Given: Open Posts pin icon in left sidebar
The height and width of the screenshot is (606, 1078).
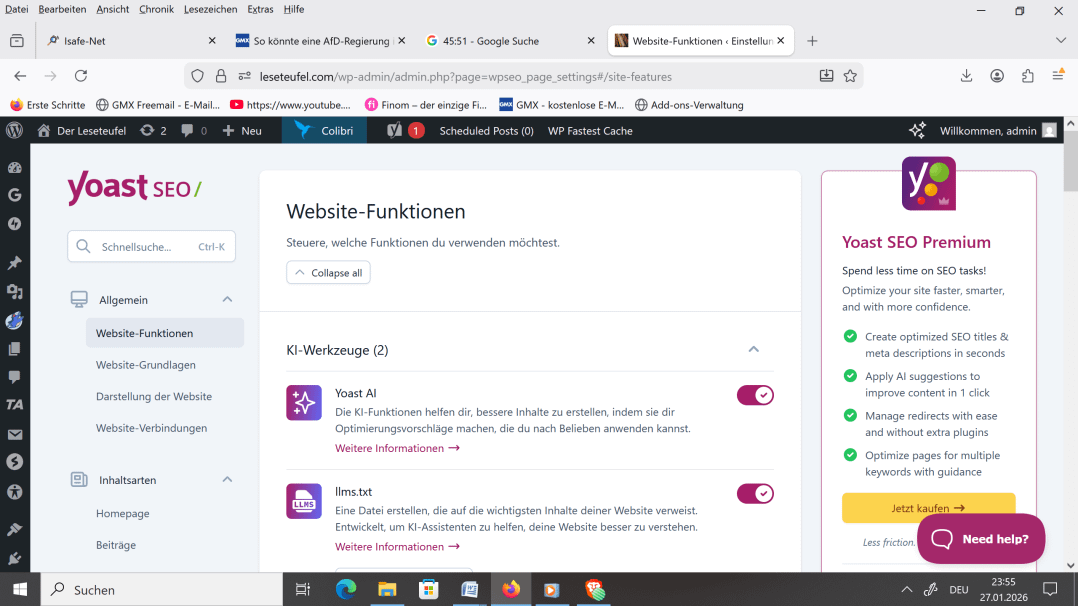Looking at the screenshot, I should pyautogui.click(x=14, y=263).
